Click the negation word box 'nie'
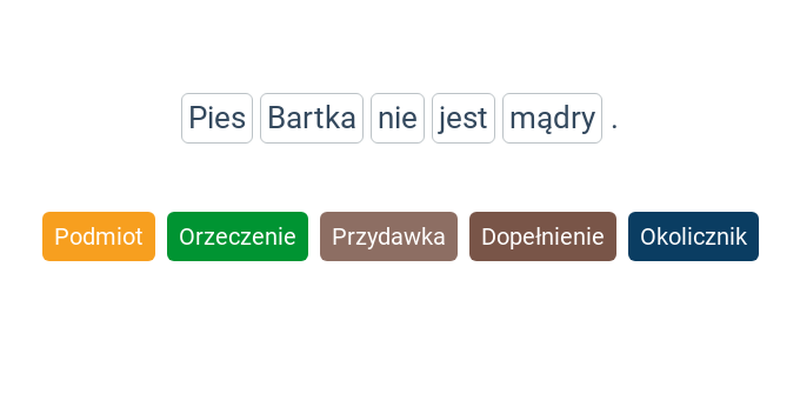The width and height of the screenshot is (800, 400). click(x=397, y=118)
